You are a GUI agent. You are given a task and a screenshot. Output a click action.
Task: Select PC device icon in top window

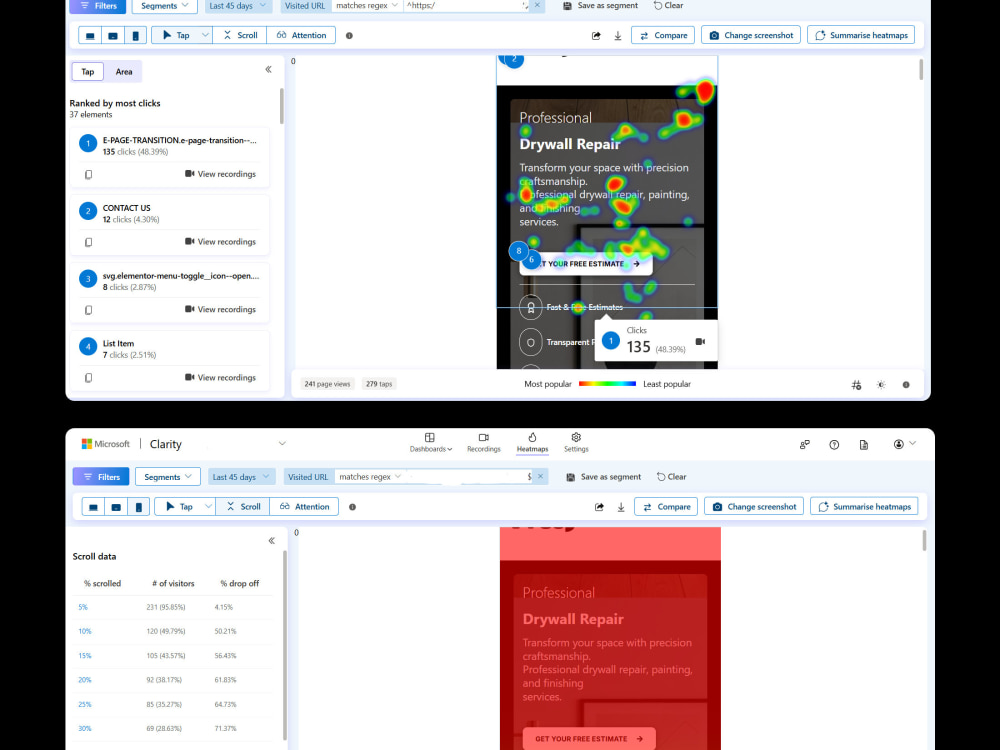90,36
